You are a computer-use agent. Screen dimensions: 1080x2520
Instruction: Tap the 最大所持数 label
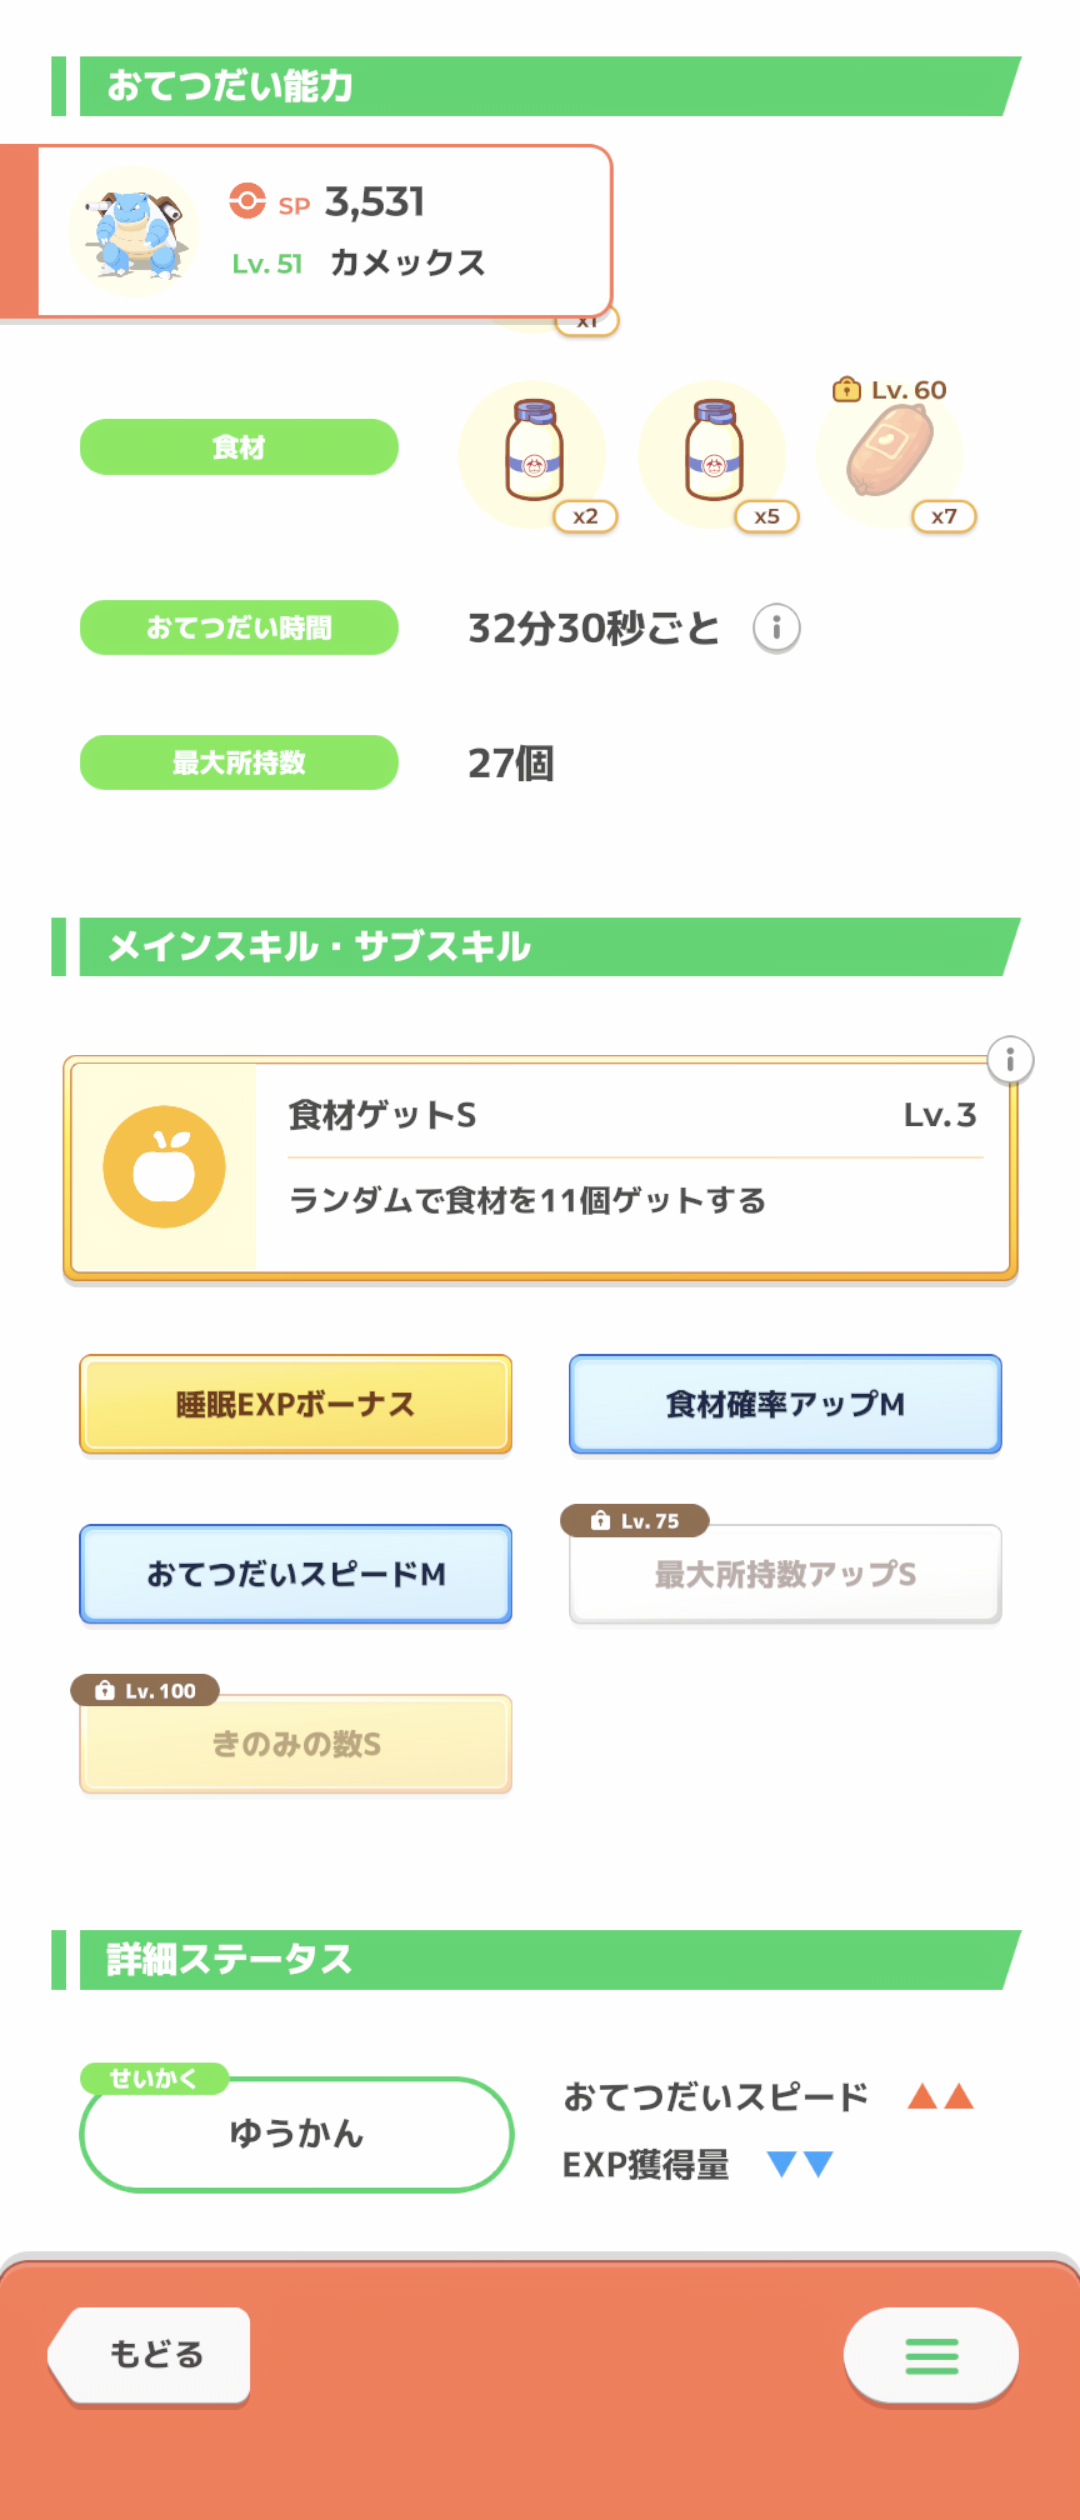point(239,763)
